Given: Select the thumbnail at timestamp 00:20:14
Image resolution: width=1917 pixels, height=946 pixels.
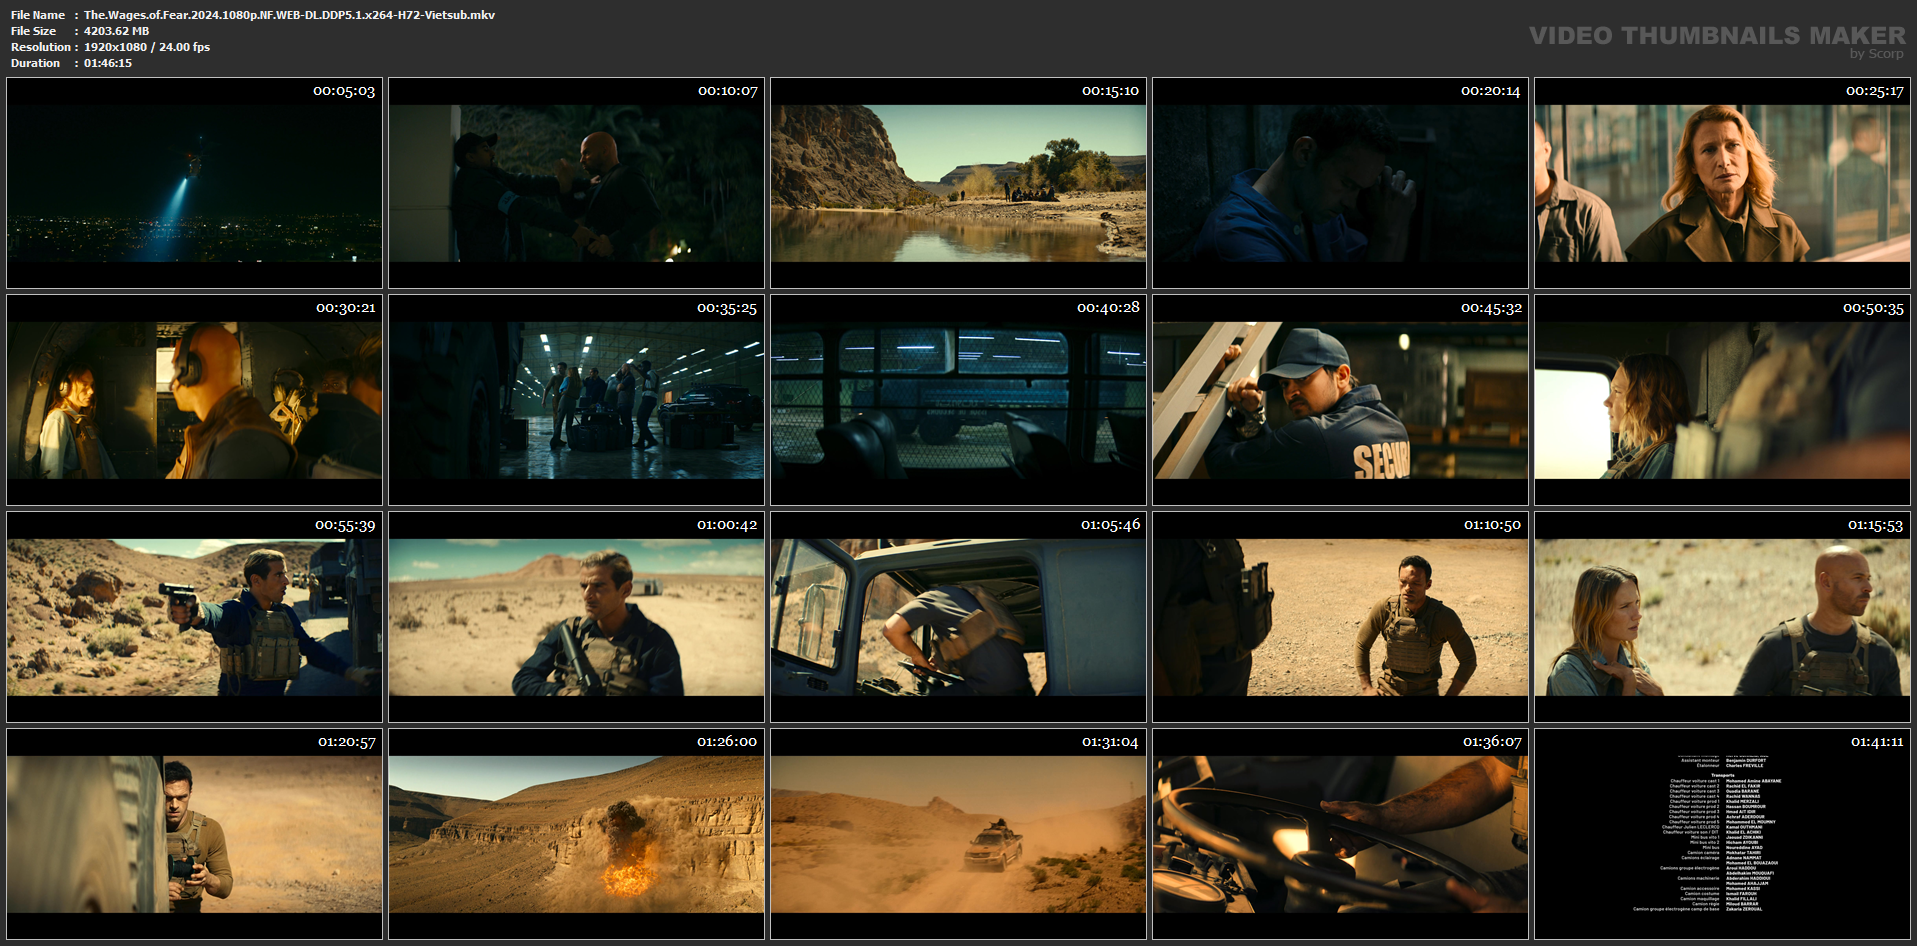Looking at the screenshot, I should pyautogui.click(x=1340, y=183).
